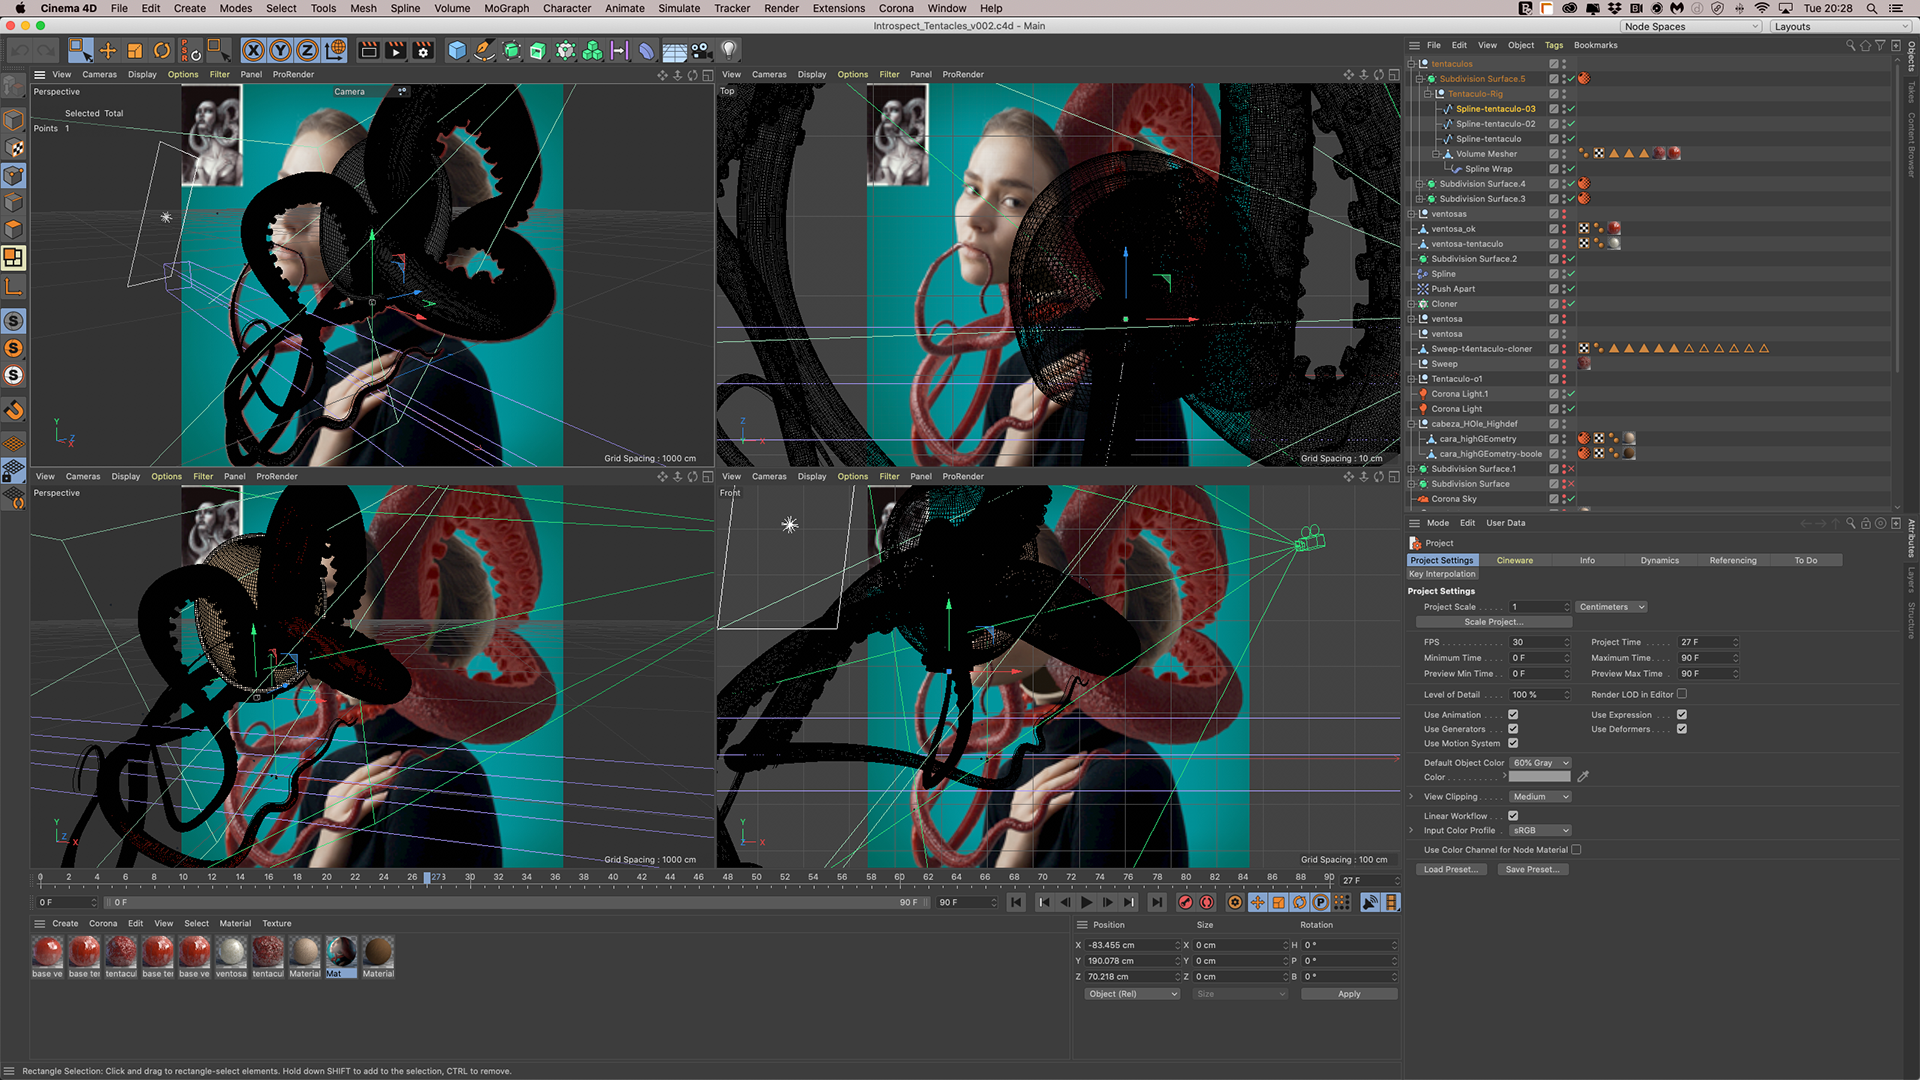
Task: Select the Spline Pen tool
Action: [x=484, y=50]
